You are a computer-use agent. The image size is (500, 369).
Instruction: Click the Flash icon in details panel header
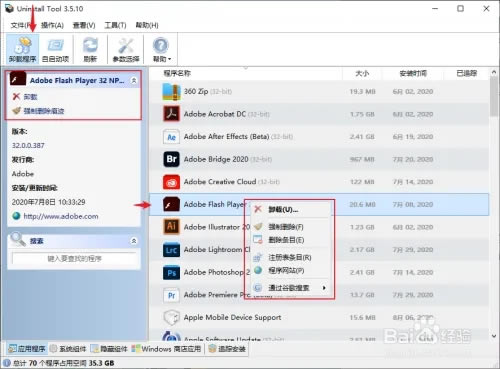tap(18, 79)
